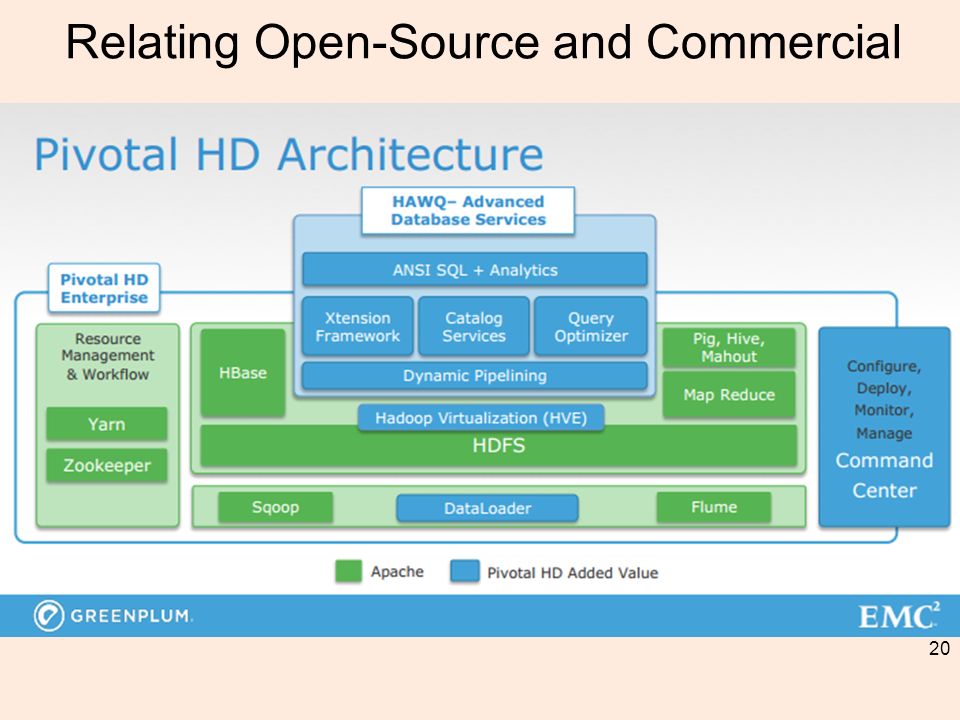The width and height of the screenshot is (960, 720).
Task: Click the Pivotal HD Enterprise label
Action: click(x=104, y=288)
